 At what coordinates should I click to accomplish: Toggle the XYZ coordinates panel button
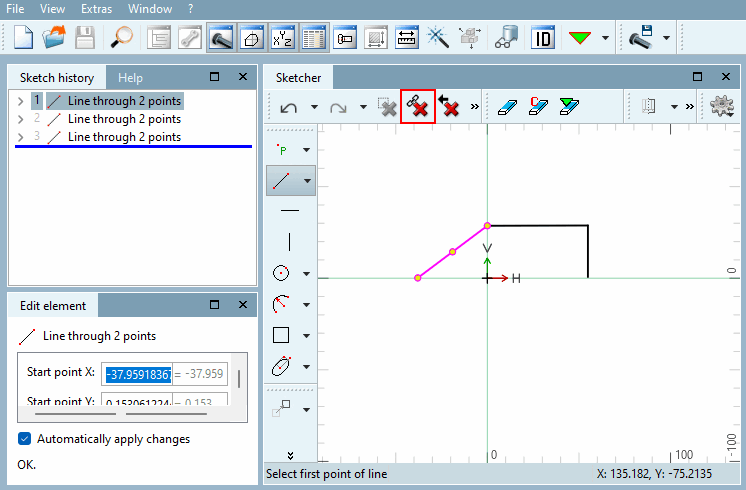coord(283,38)
